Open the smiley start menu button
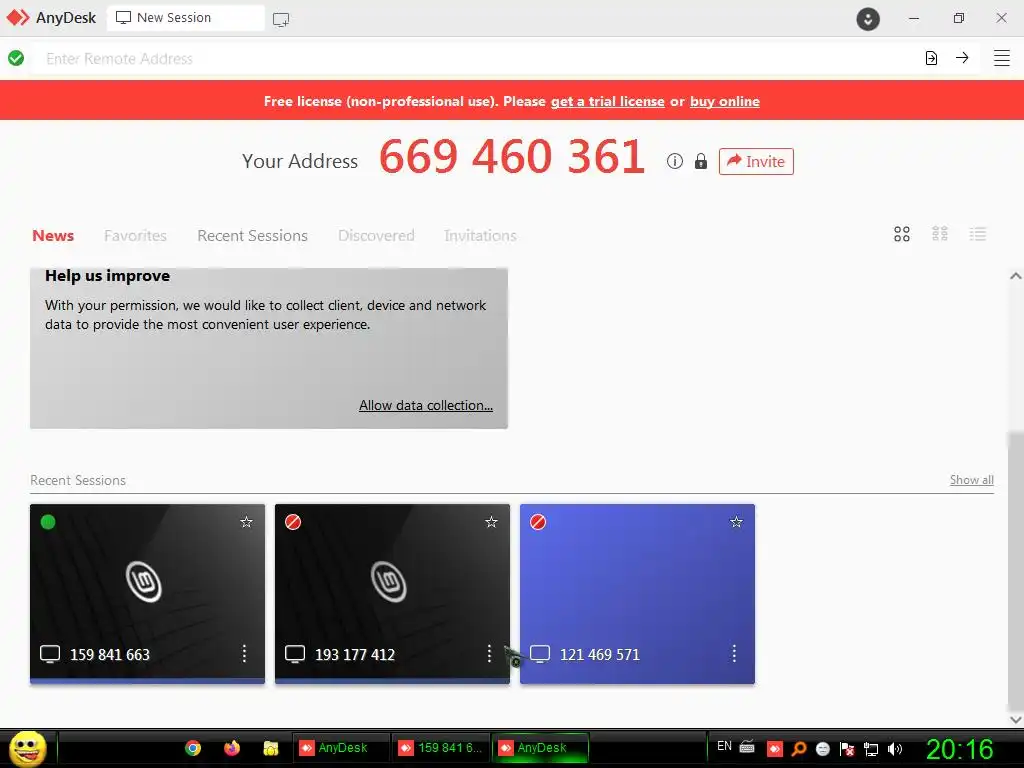Screen dimensions: 1024x768 tap(27, 748)
